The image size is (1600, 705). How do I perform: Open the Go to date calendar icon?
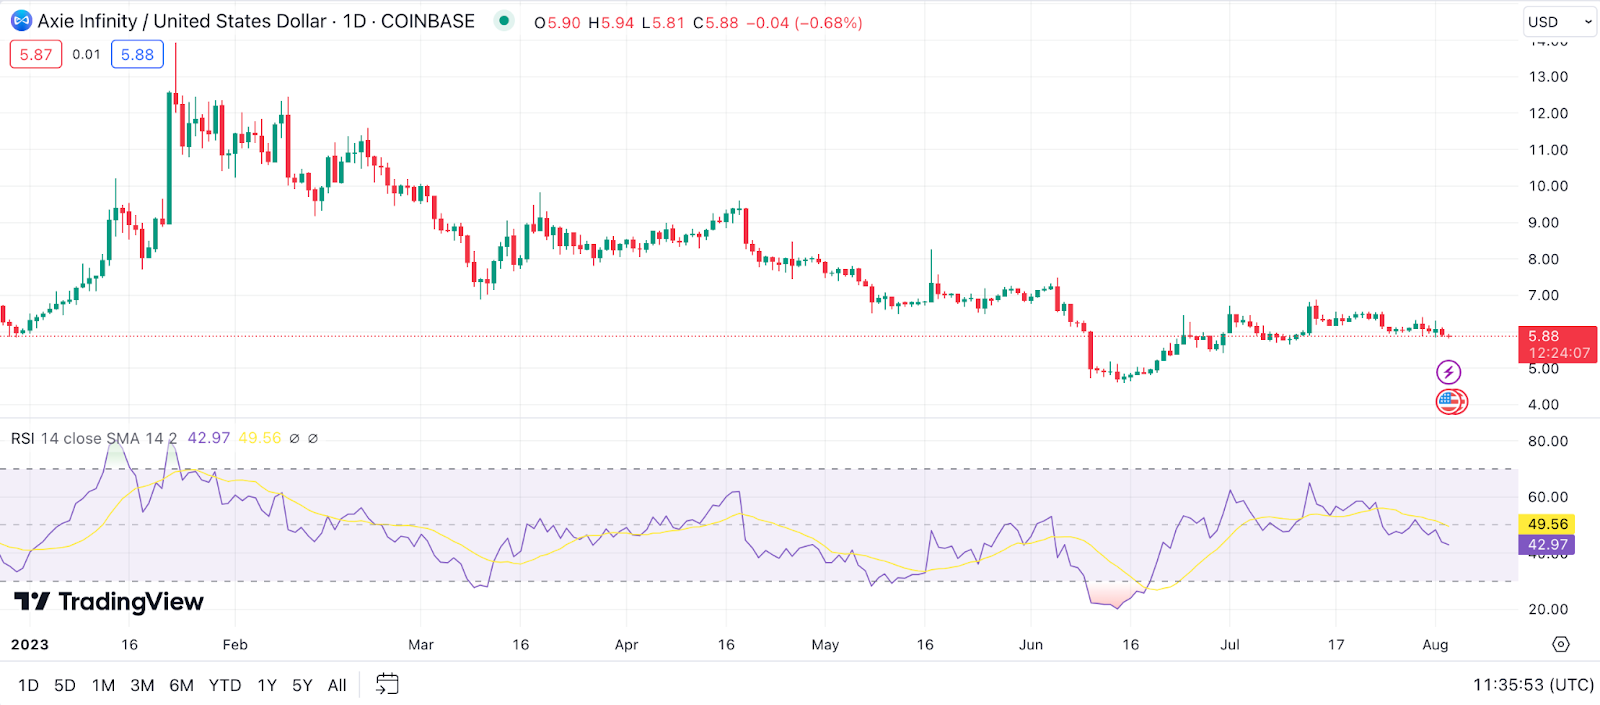point(387,684)
